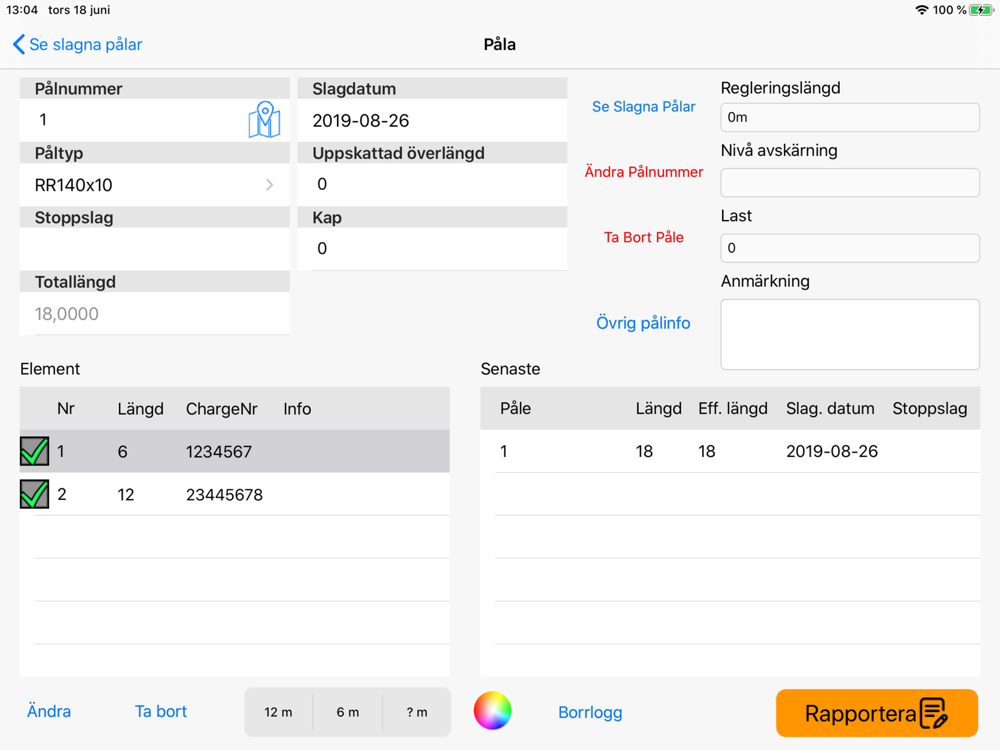The image size is (1000, 750).
Task: Toggle checkbox for element row 1
Action: [x=34, y=451]
